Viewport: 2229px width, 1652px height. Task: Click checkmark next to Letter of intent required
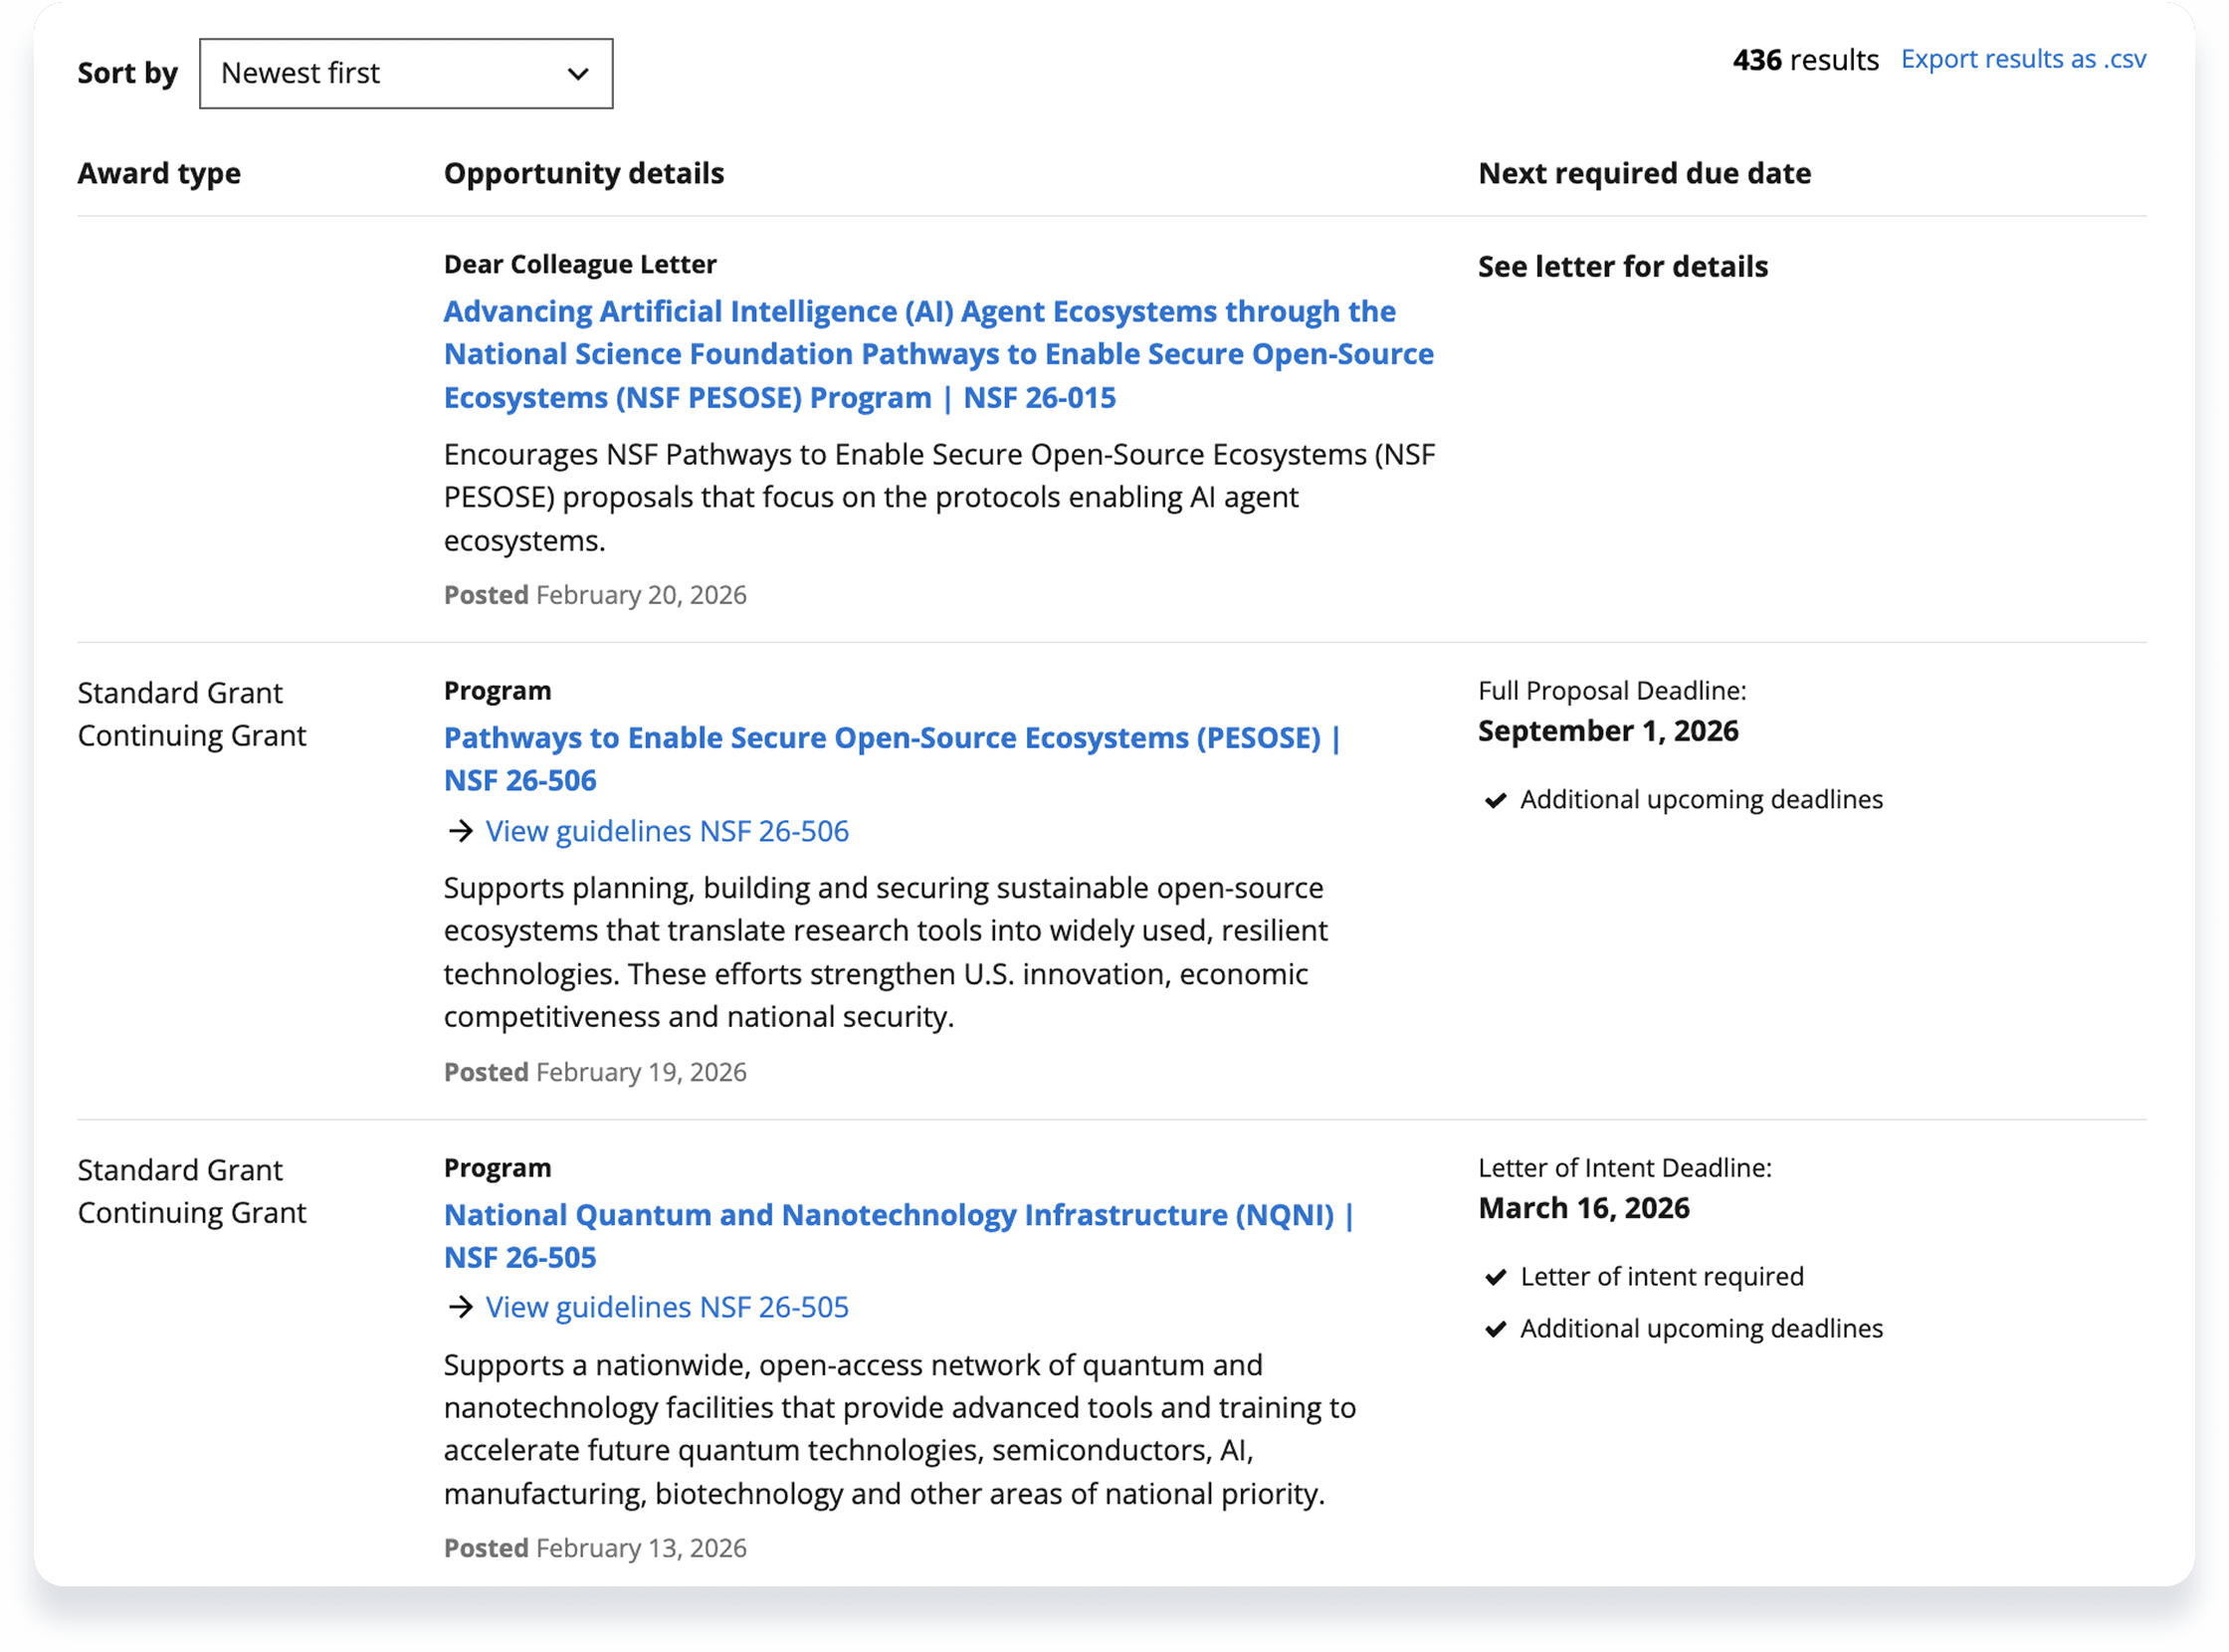point(1495,1277)
